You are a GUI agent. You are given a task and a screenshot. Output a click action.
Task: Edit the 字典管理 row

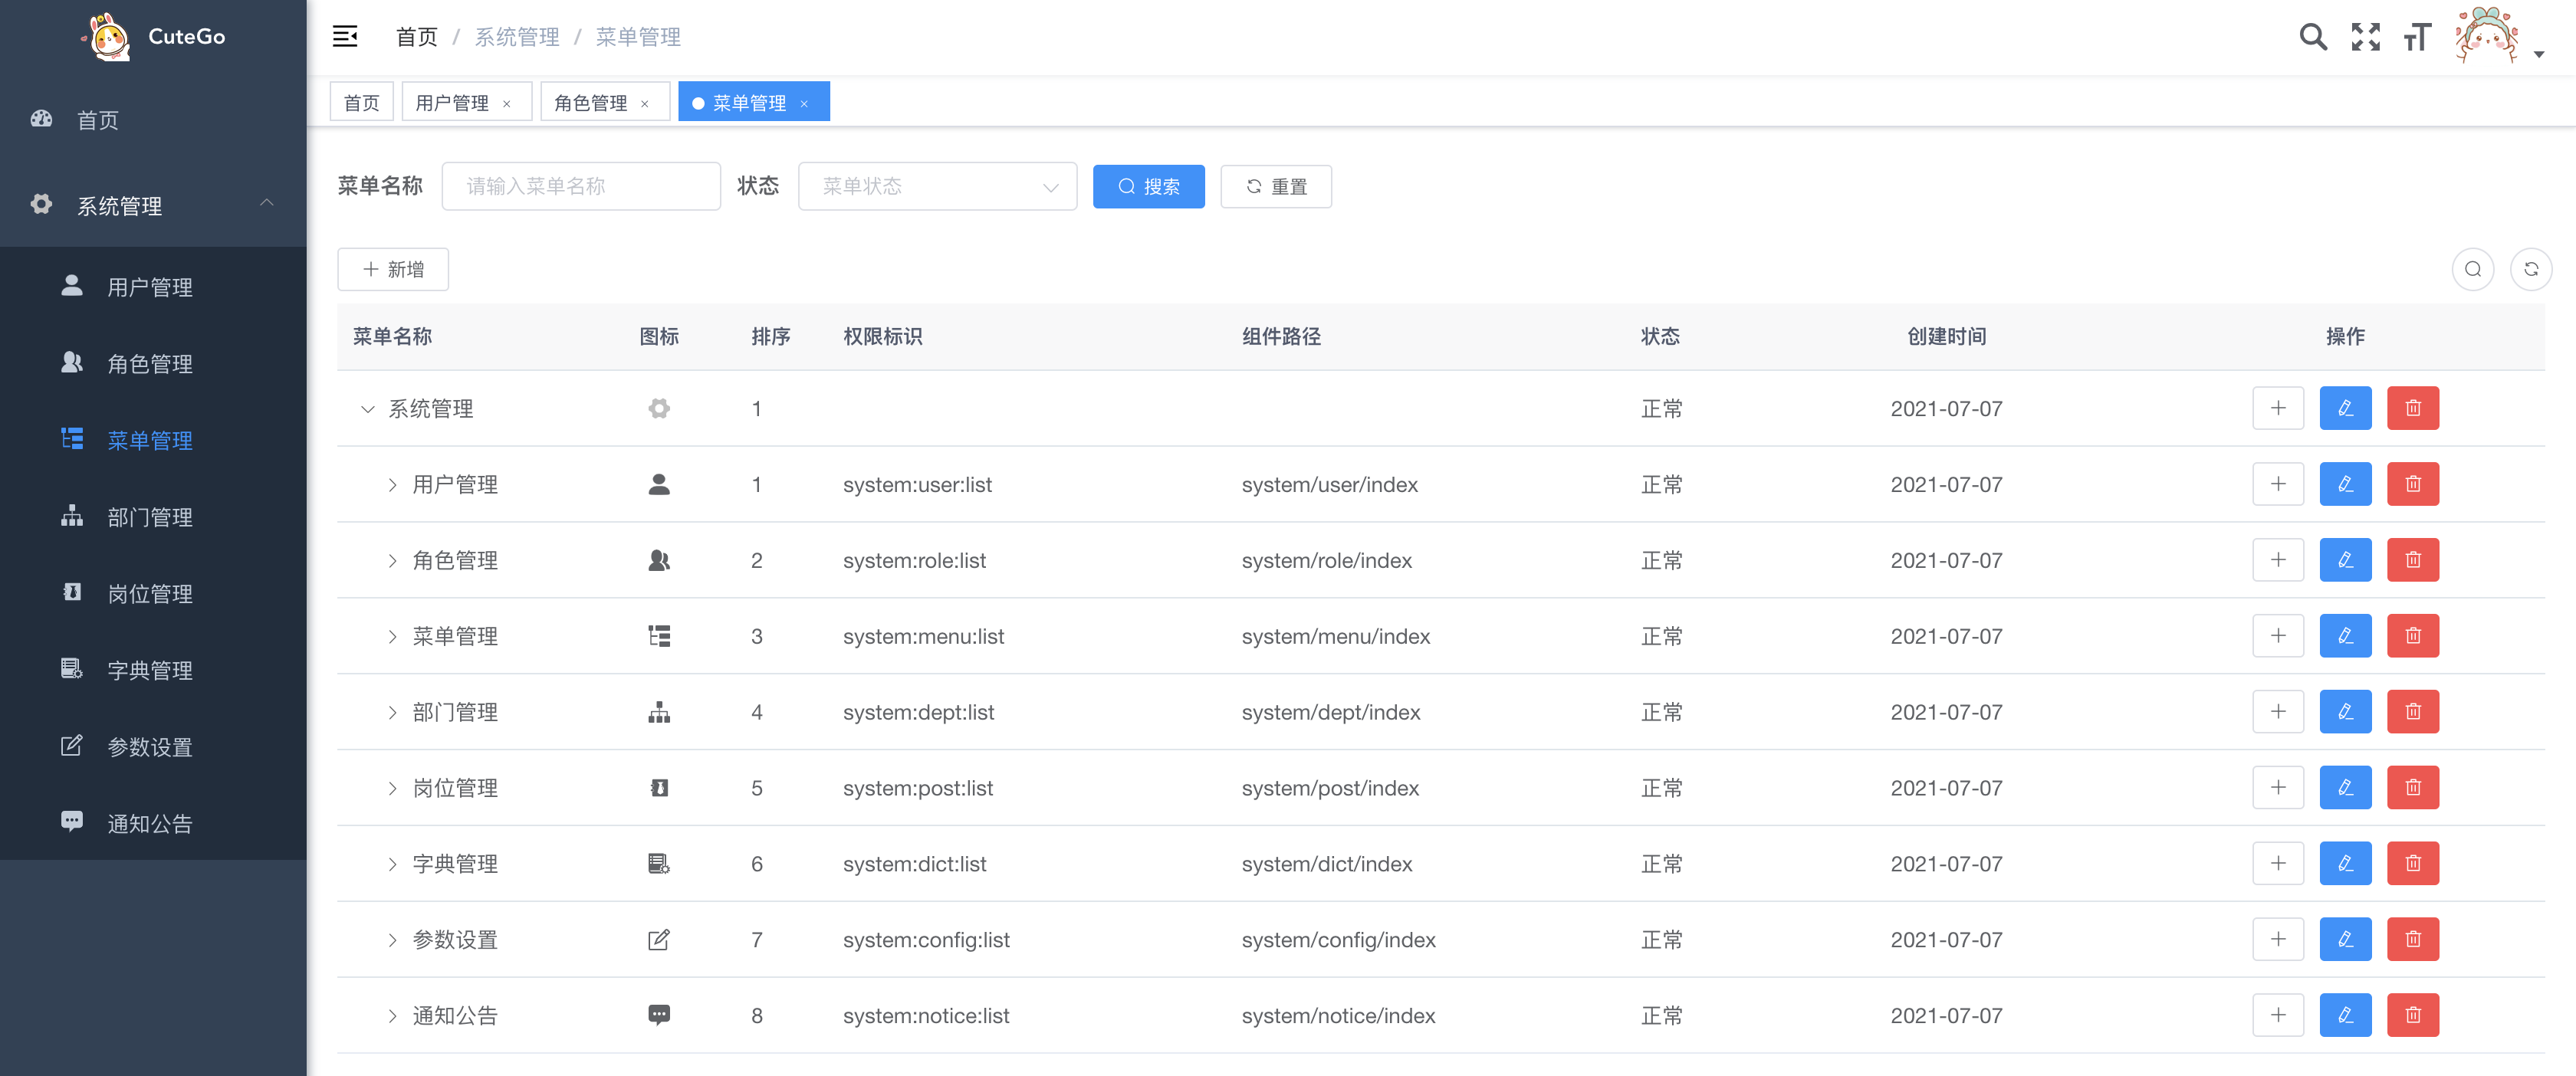point(2345,864)
